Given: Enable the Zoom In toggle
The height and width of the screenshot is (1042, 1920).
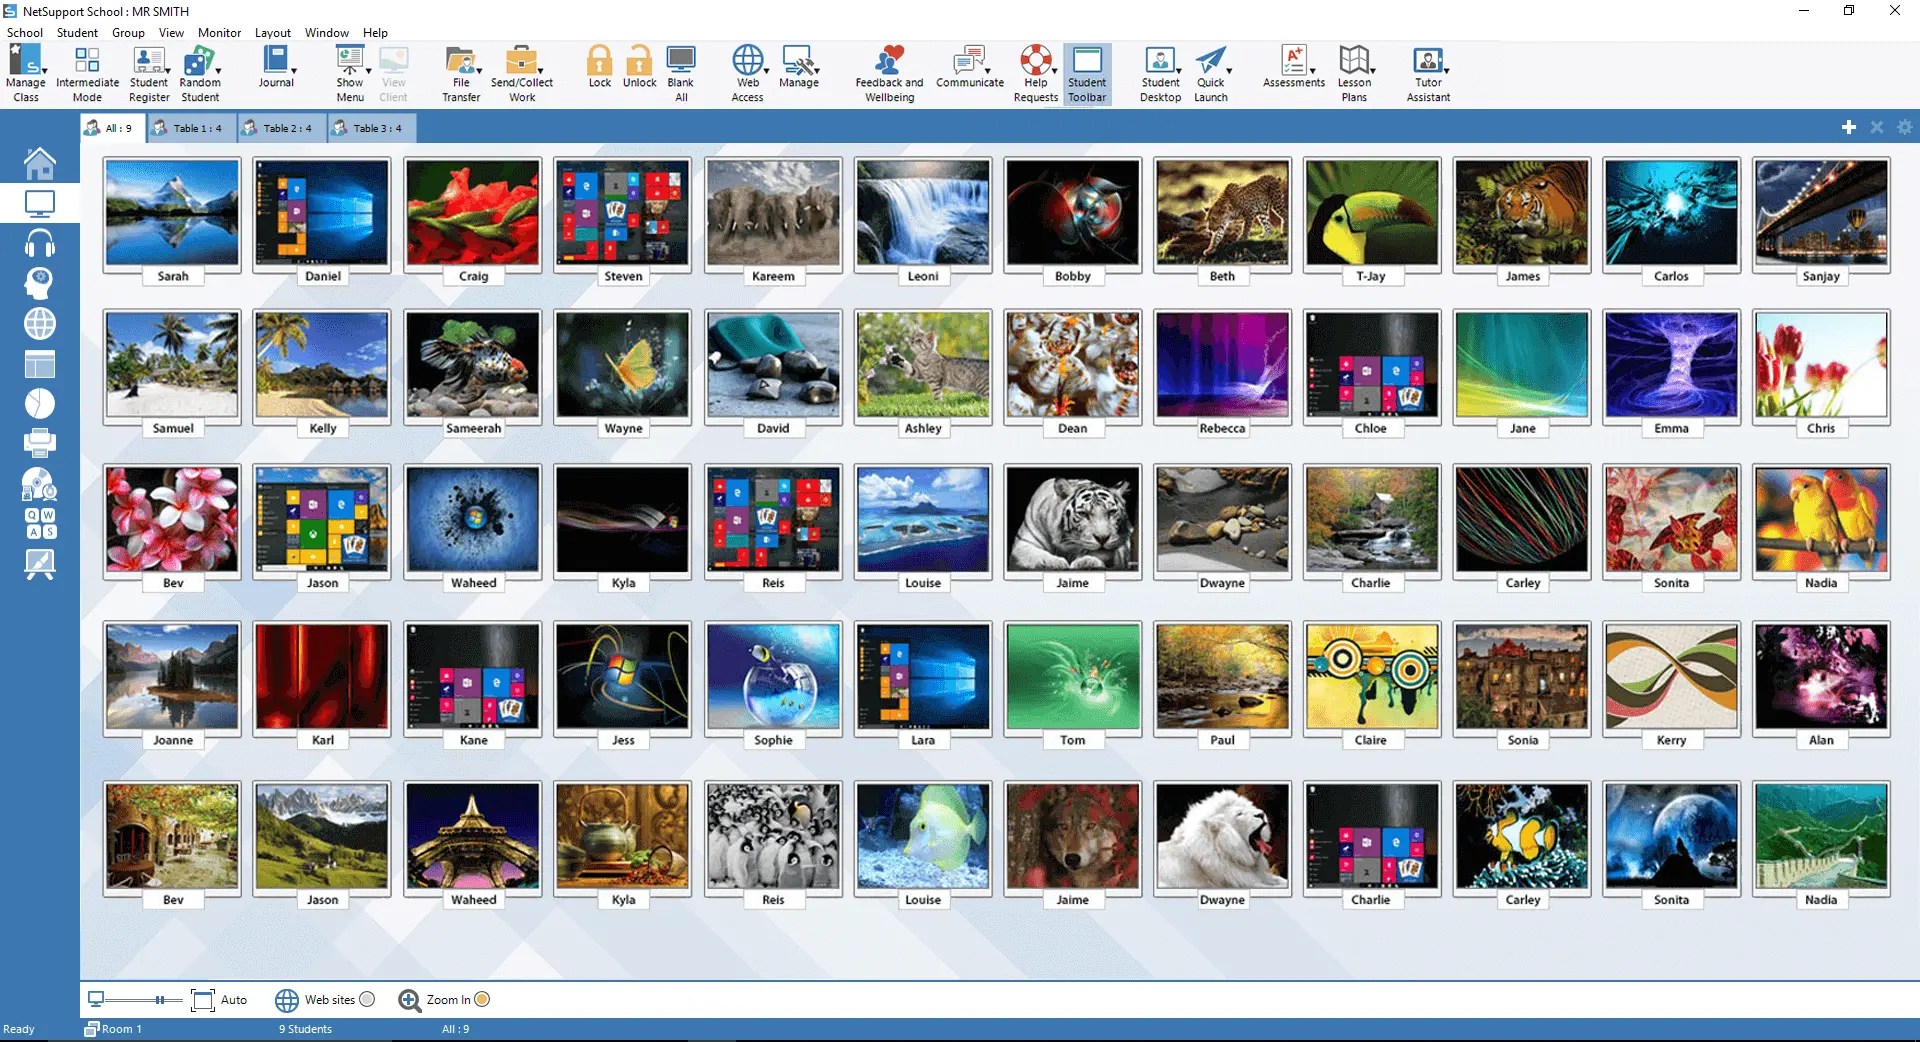Looking at the screenshot, I should click(x=483, y=999).
